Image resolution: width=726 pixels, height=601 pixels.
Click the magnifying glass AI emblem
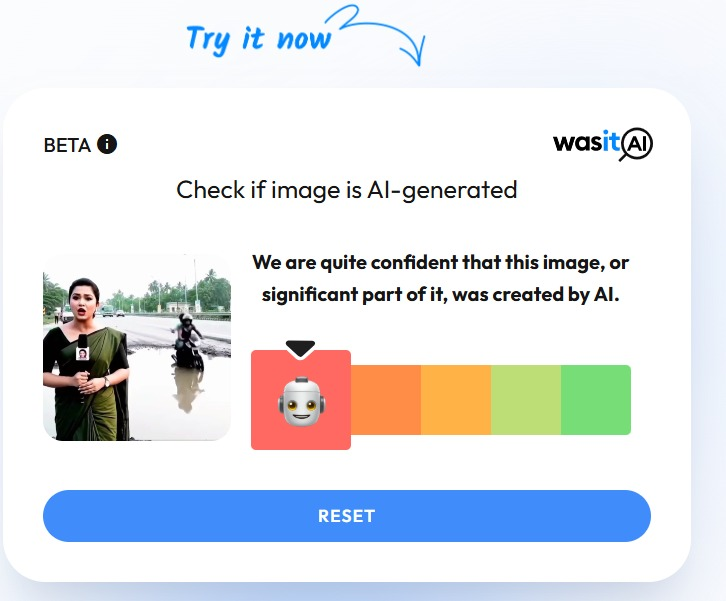636,144
